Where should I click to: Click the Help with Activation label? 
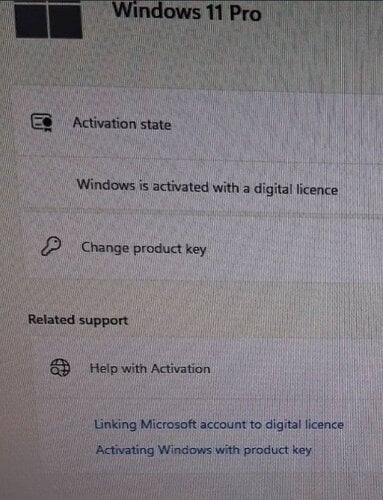click(x=150, y=369)
